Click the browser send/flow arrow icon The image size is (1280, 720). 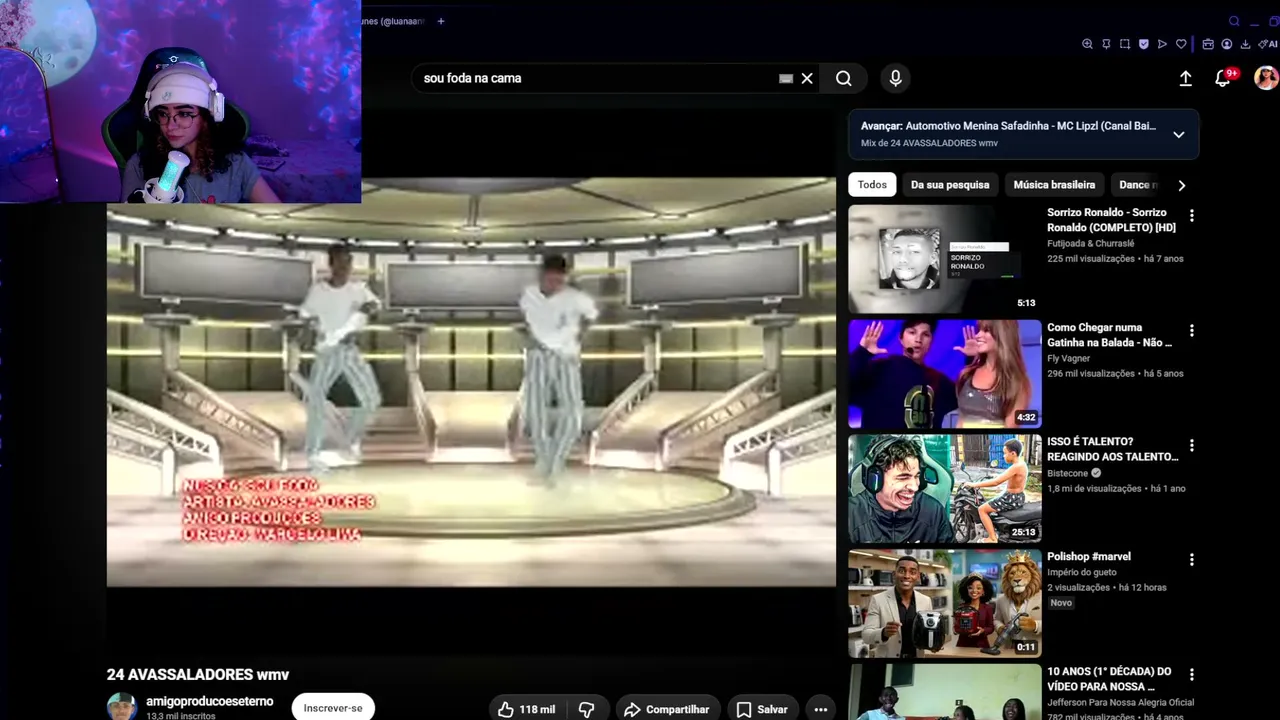coord(1162,44)
